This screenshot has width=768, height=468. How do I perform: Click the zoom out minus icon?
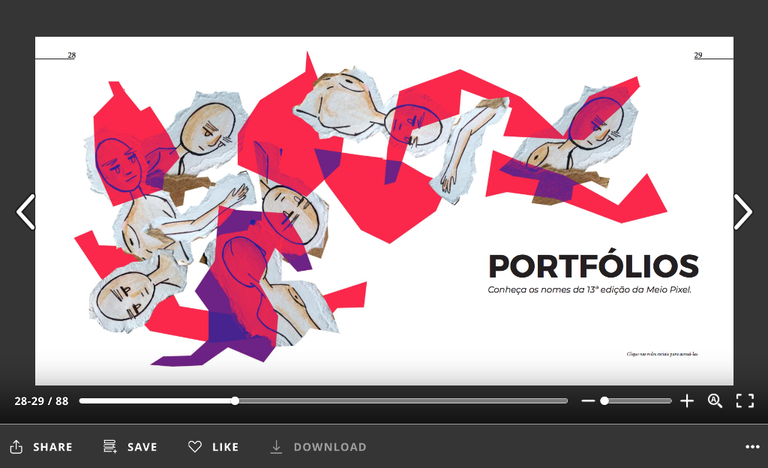588,401
